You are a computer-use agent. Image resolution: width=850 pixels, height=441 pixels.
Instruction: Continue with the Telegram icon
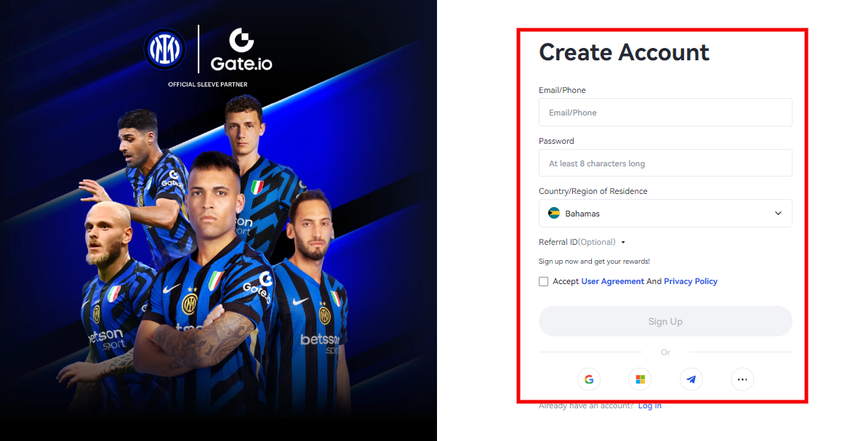[691, 379]
